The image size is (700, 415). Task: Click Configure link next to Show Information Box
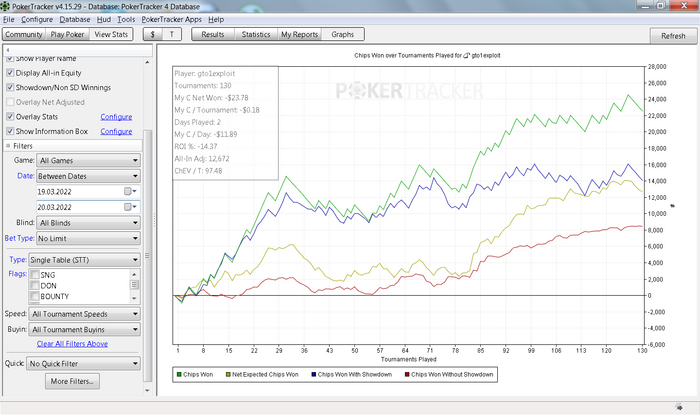[116, 131]
